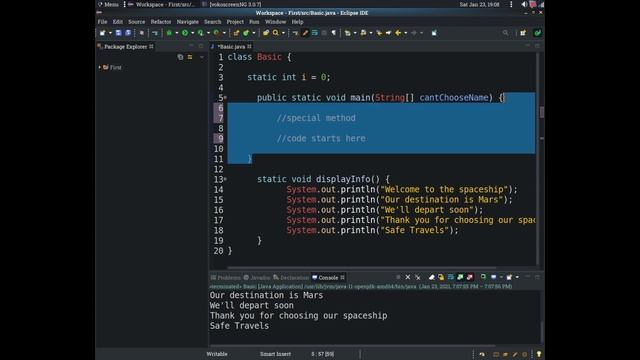Click Remove Launch X icon in Console

(x=408, y=277)
